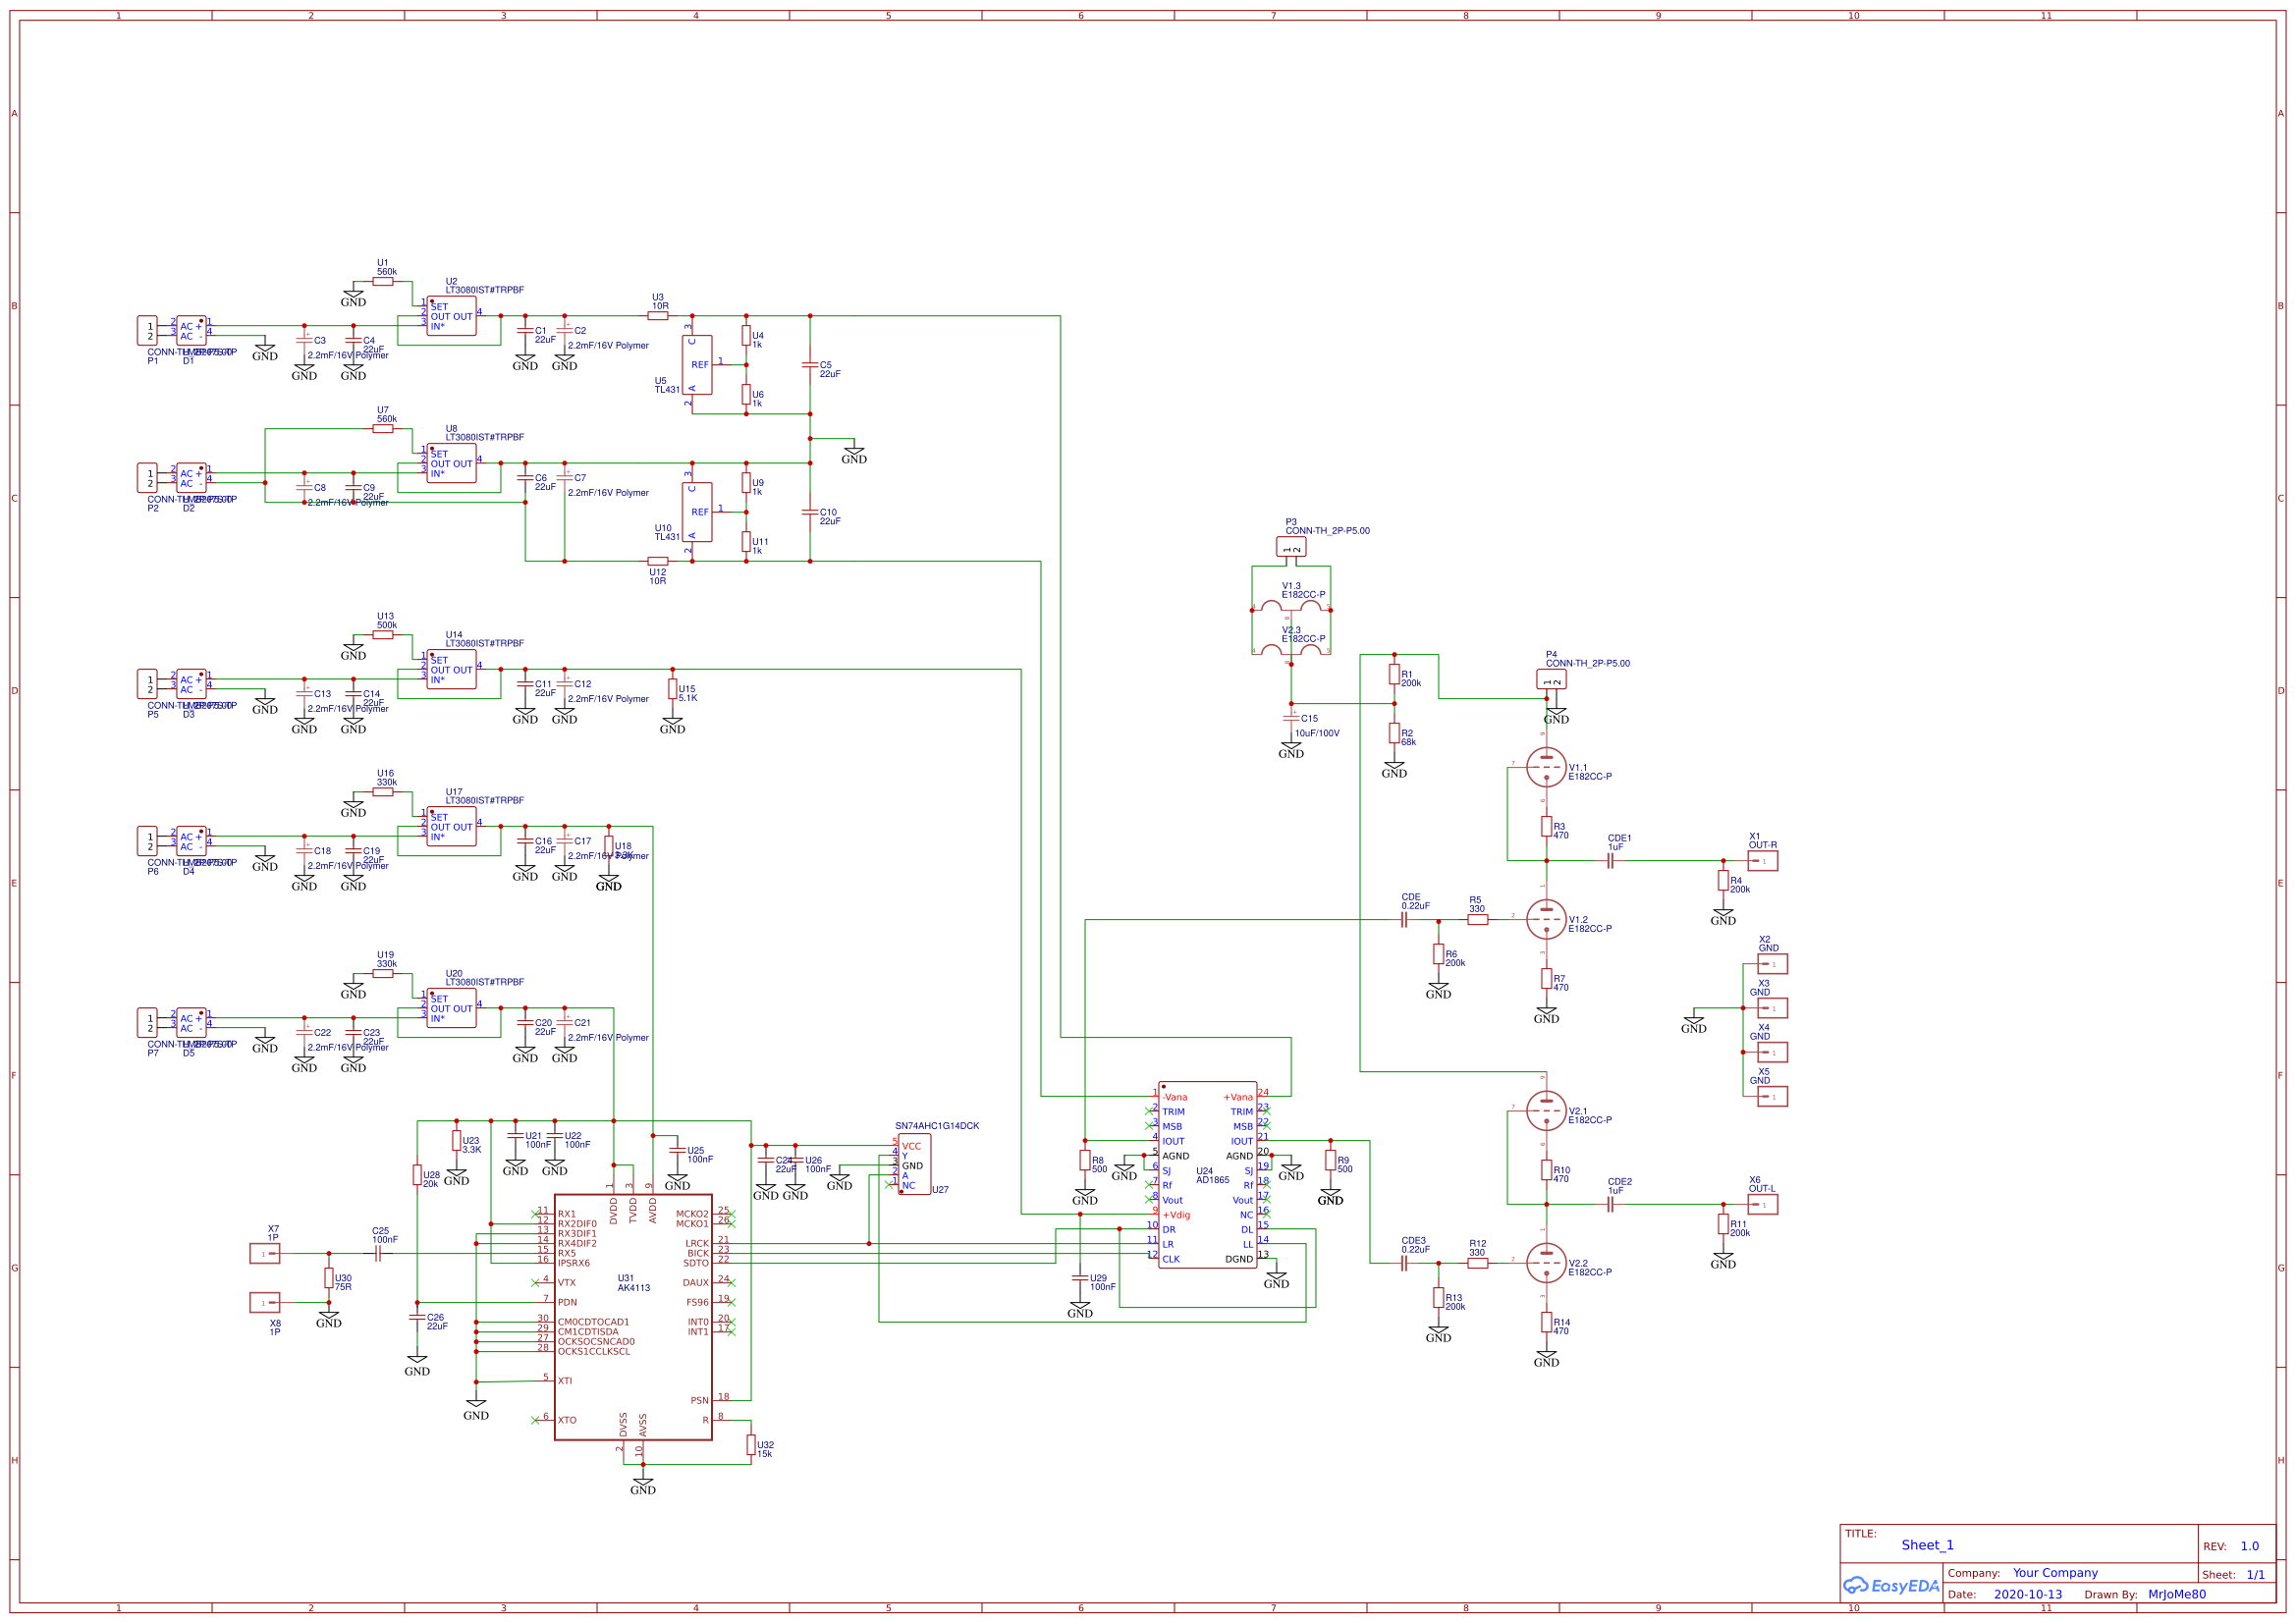
Task: Select the TL431 reference symbol U5
Action: pos(697,365)
